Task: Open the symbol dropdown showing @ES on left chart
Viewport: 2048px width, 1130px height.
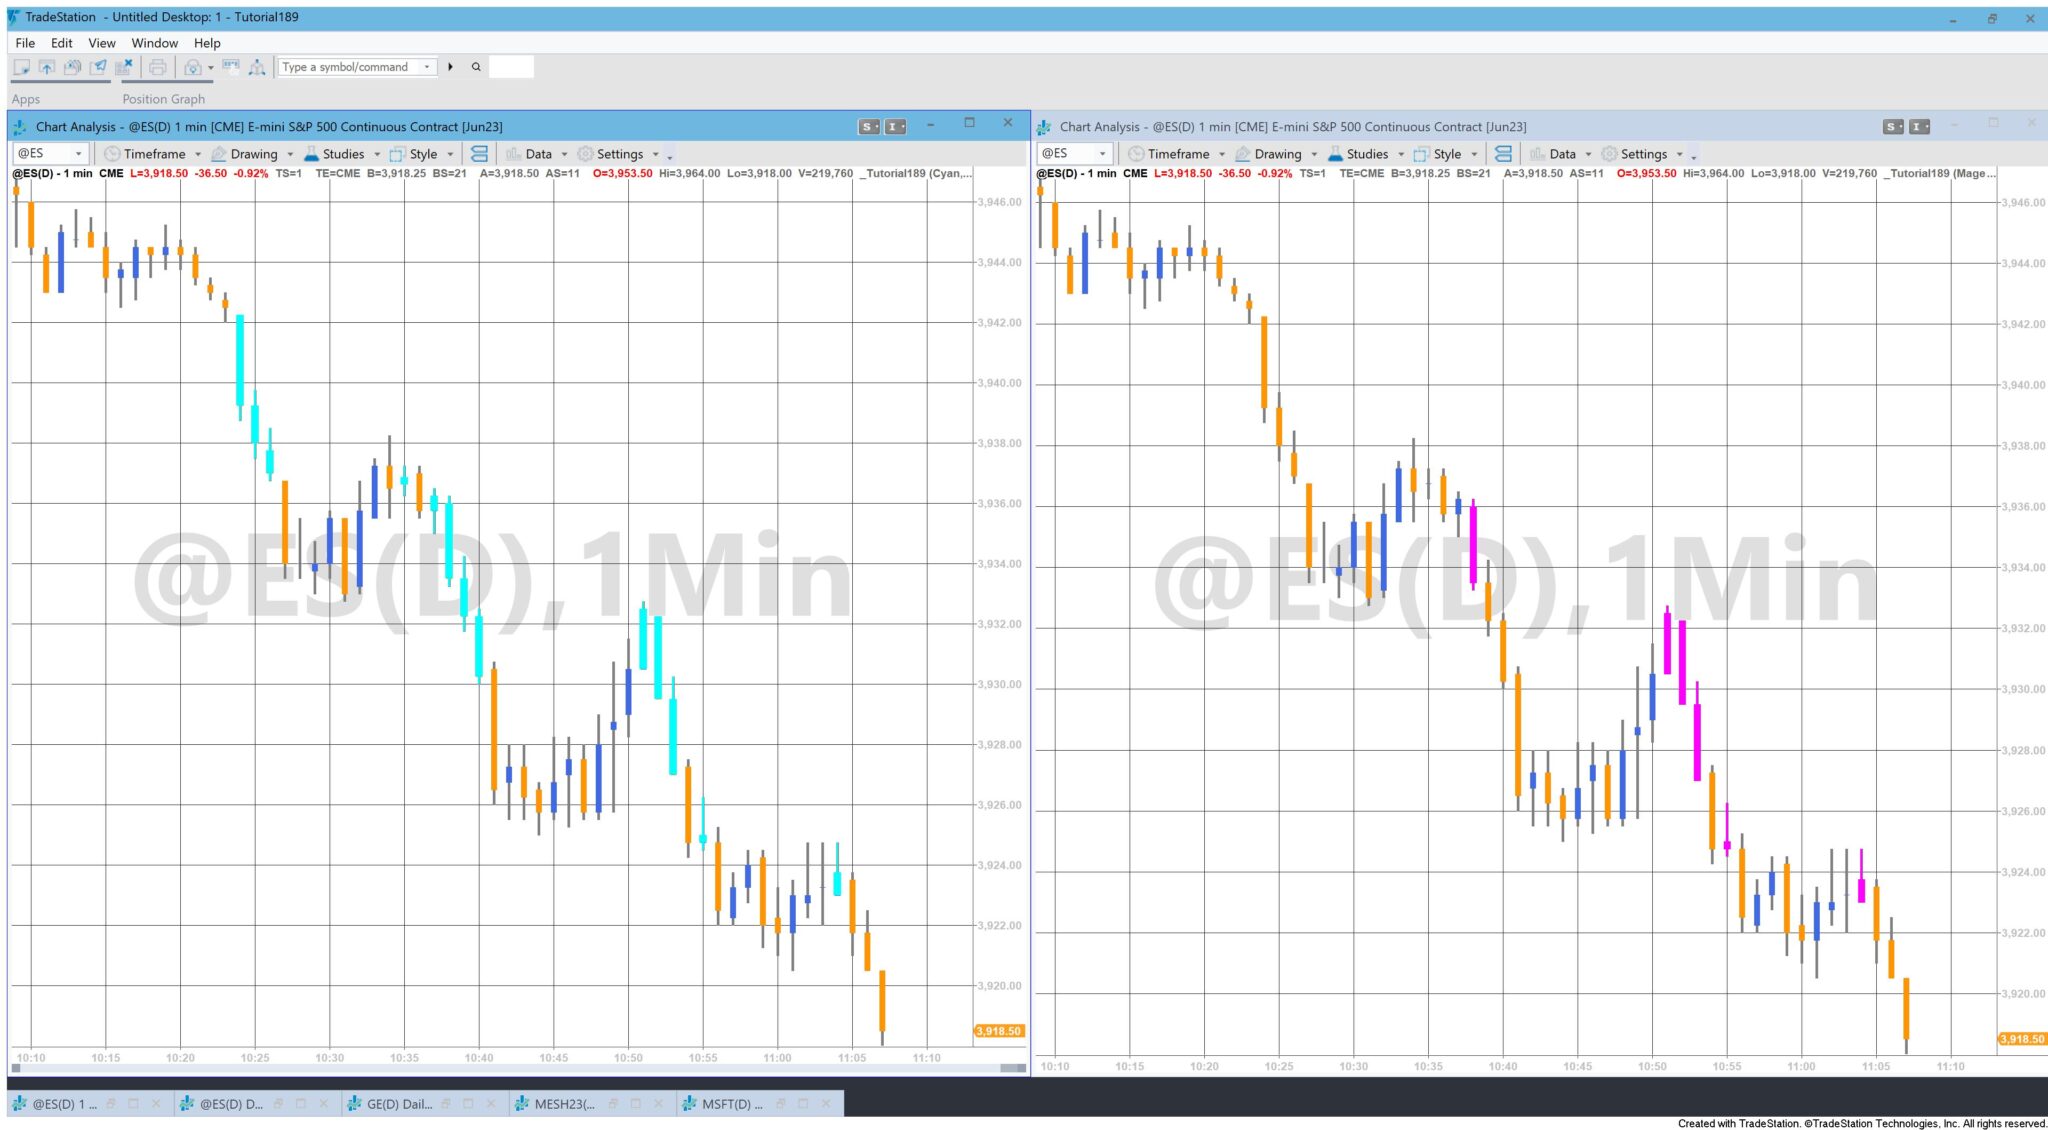Action: tap(78, 153)
